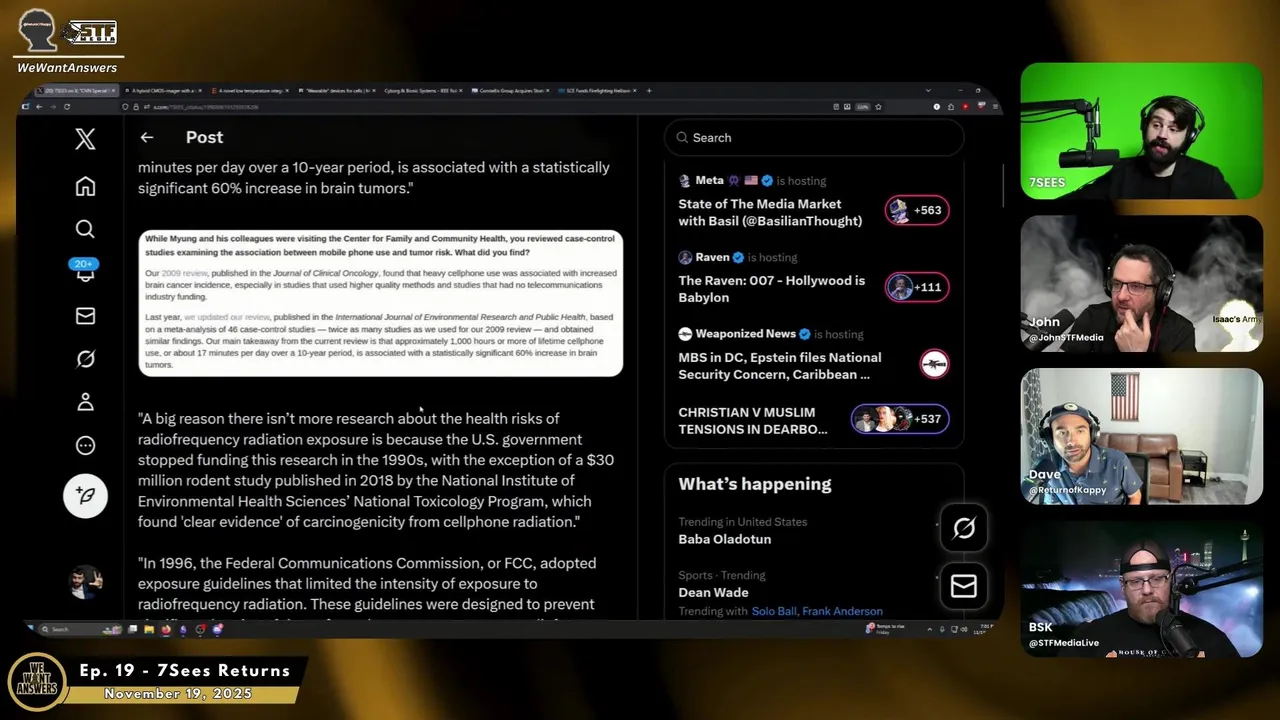Go back using the Post arrow
1280x720 pixels.
click(x=147, y=138)
